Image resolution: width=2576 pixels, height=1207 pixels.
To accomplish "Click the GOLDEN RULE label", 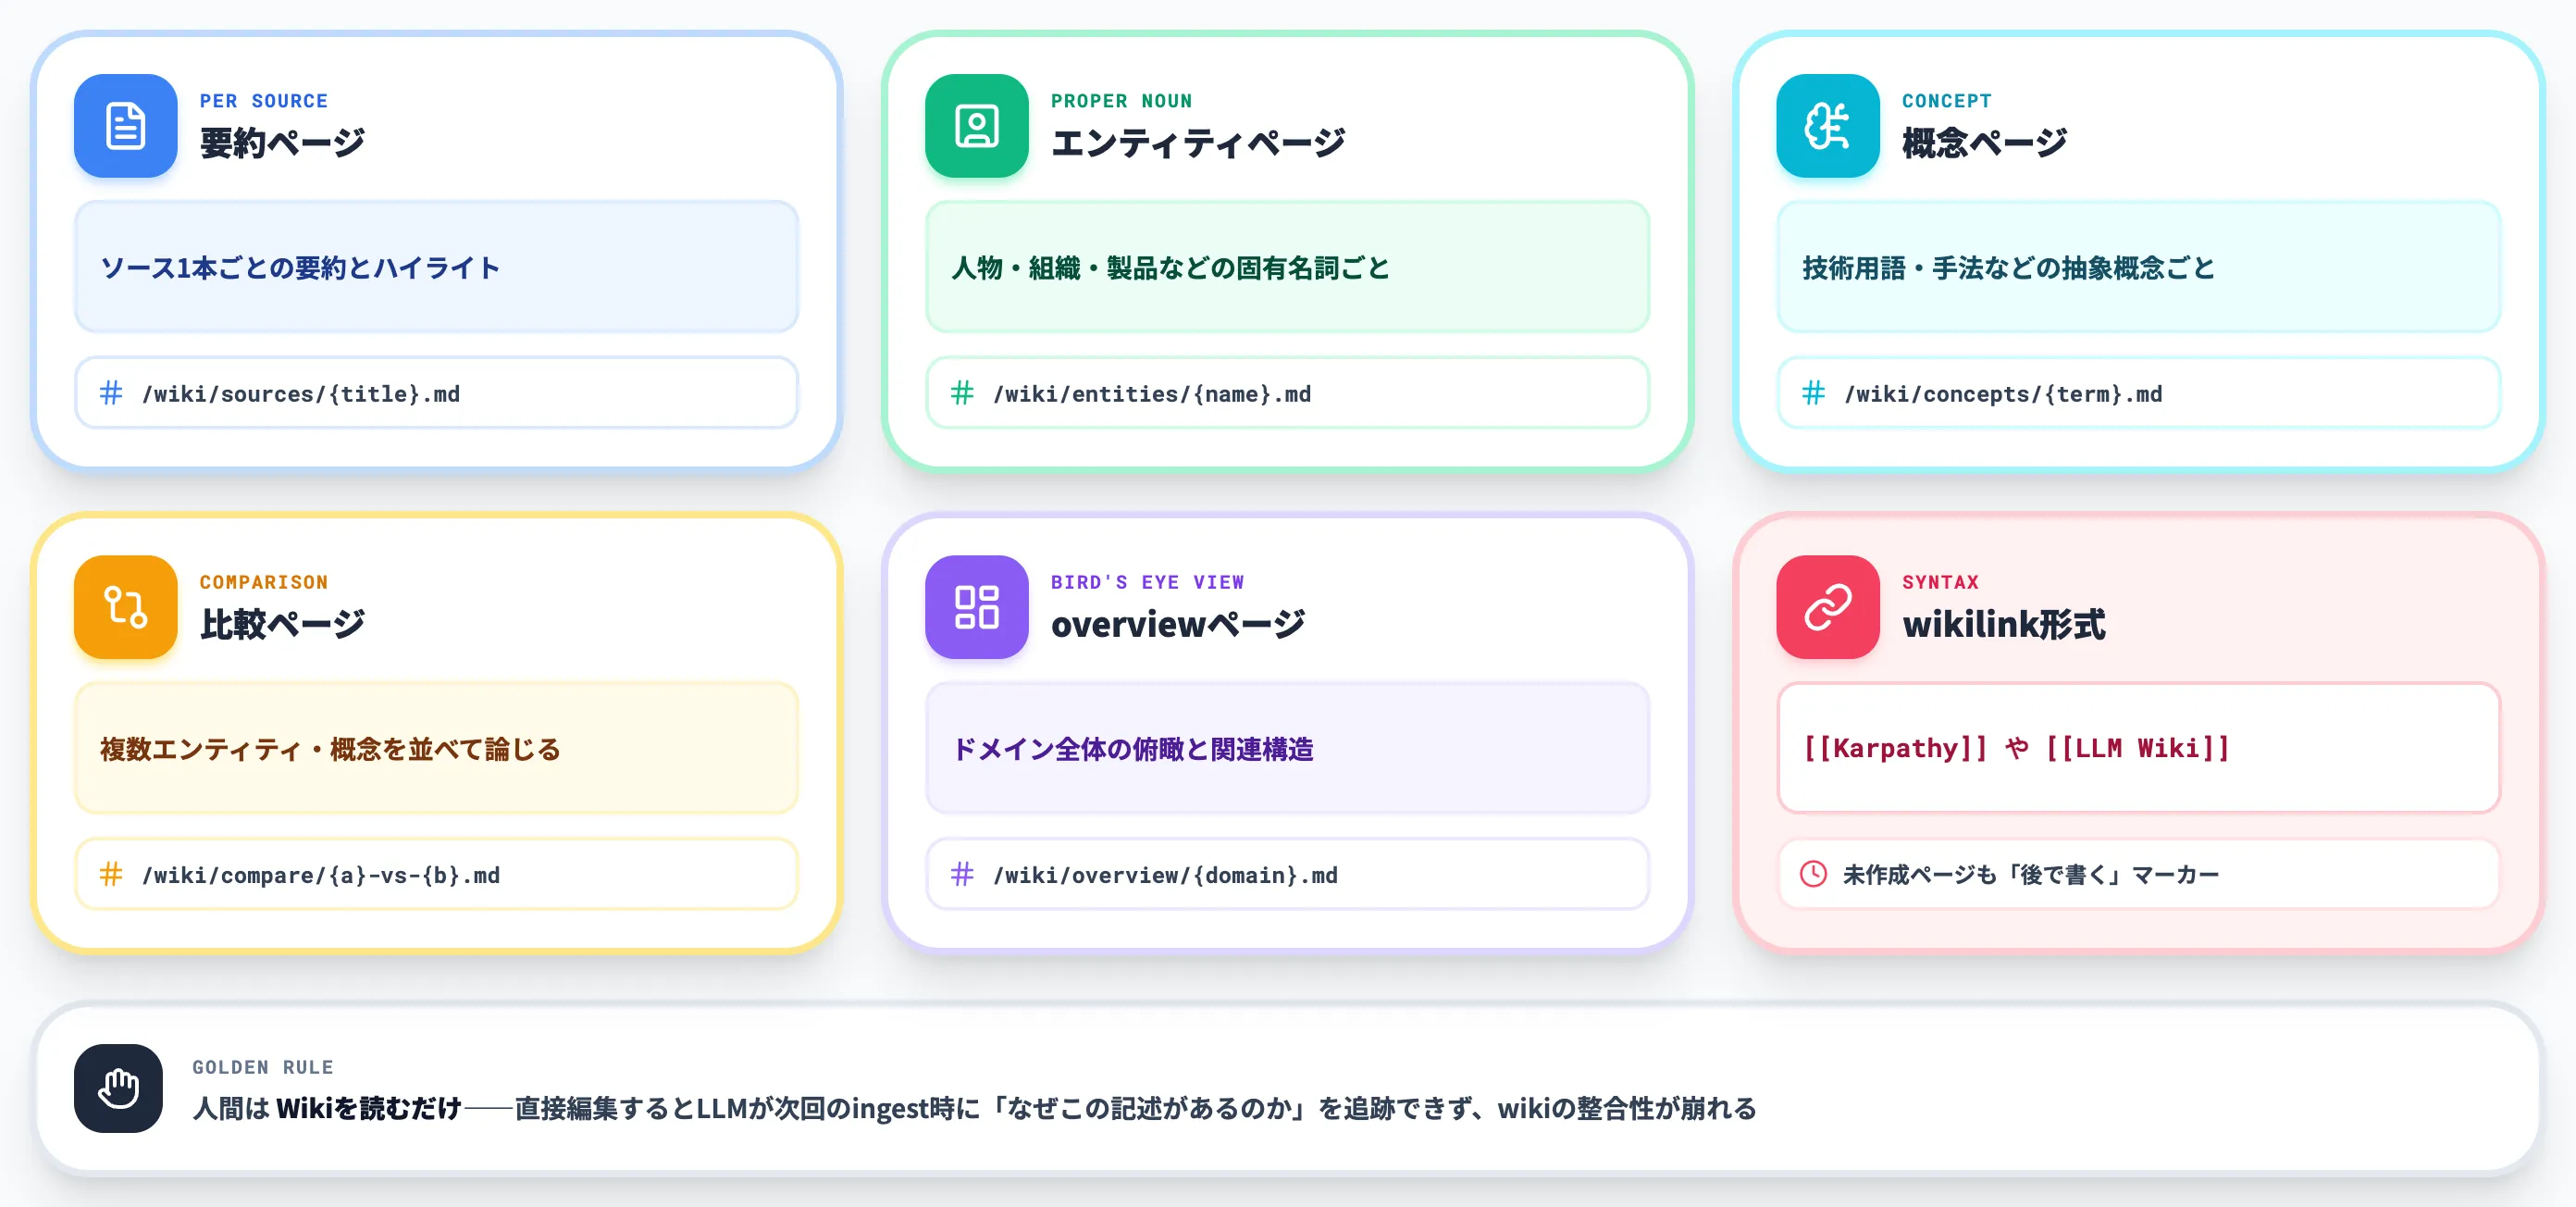I will click(x=263, y=1067).
